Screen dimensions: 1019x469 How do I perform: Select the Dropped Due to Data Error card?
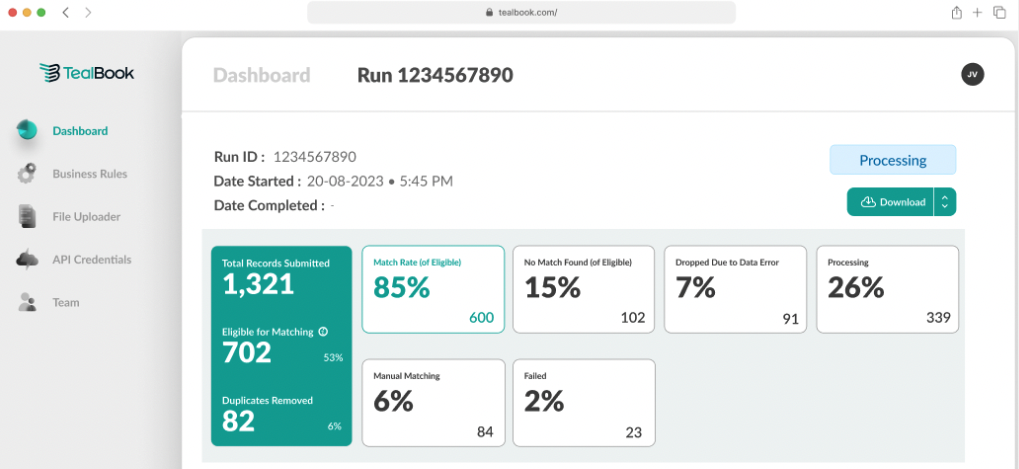pyautogui.click(x=735, y=289)
